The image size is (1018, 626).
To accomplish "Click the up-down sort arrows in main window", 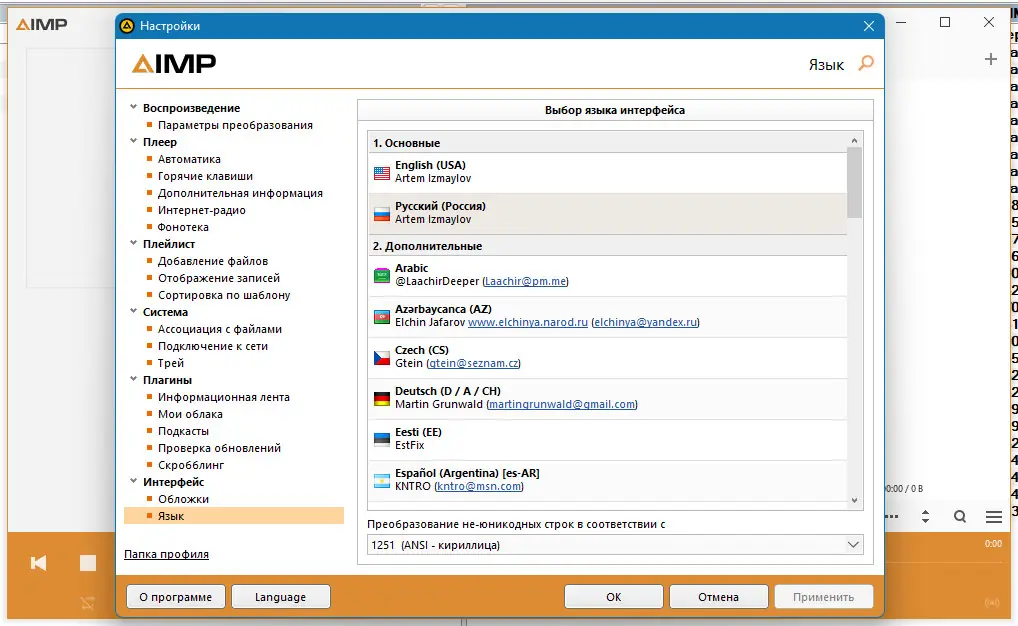I will 925,517.
